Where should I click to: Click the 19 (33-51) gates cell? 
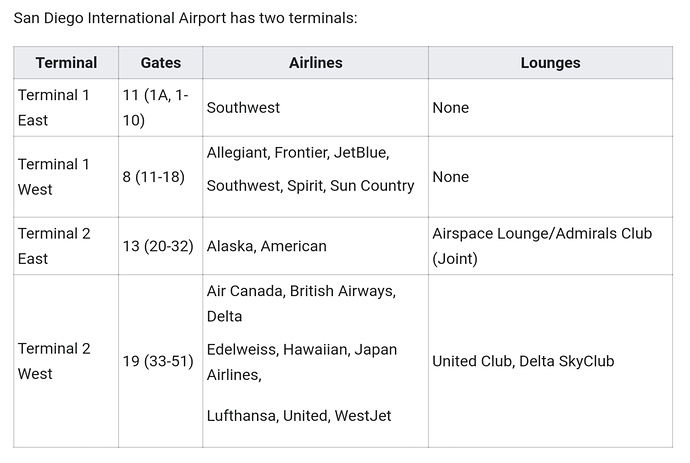tap(161, 361)
